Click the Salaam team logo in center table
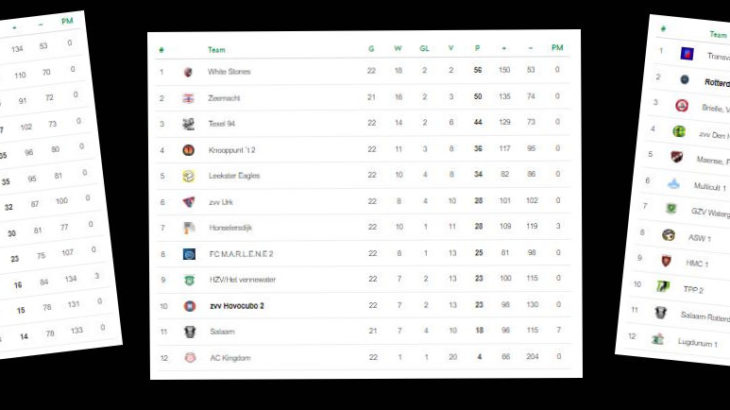Screen dimensions: 730x410 [189, 332]
